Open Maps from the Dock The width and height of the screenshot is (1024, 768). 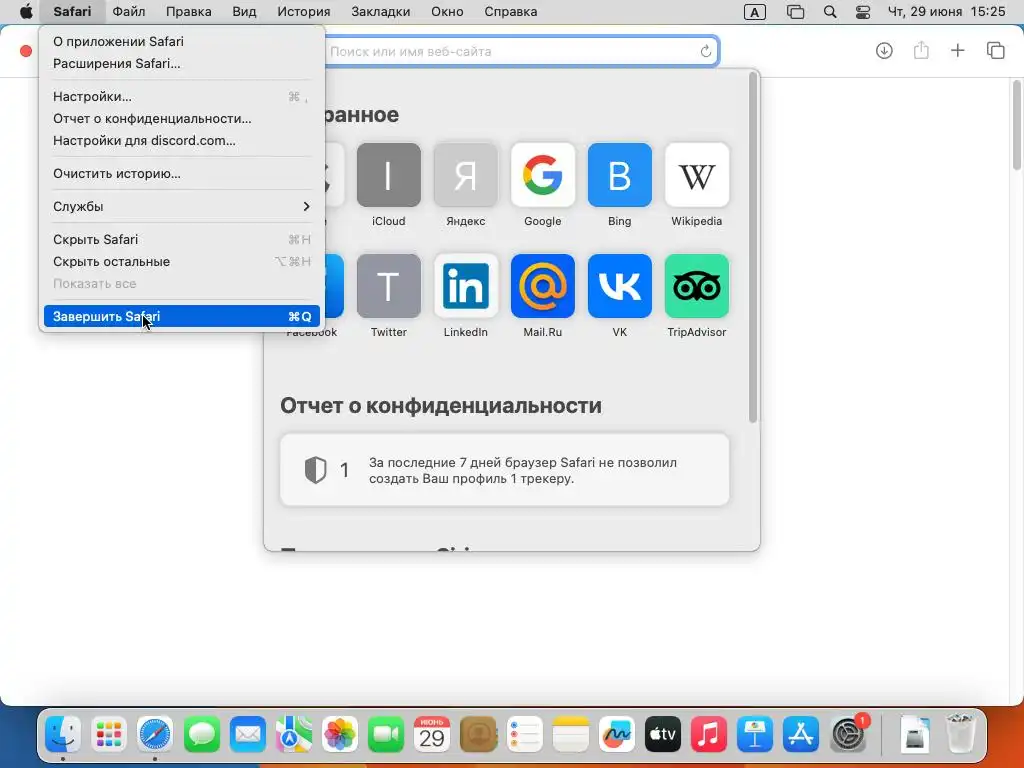[x=294, y=734]
